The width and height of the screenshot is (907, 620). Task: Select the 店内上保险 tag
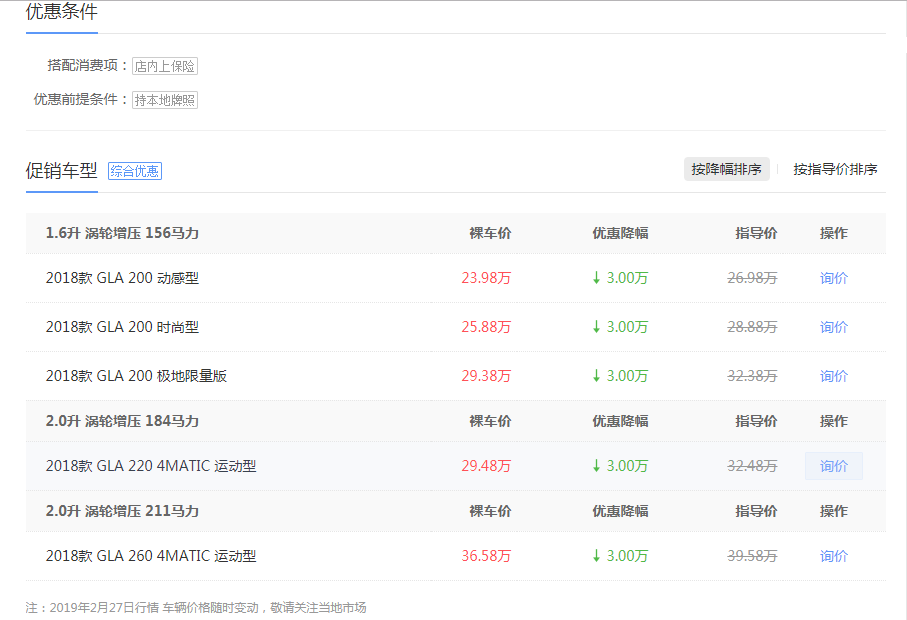tap(165, 66)
